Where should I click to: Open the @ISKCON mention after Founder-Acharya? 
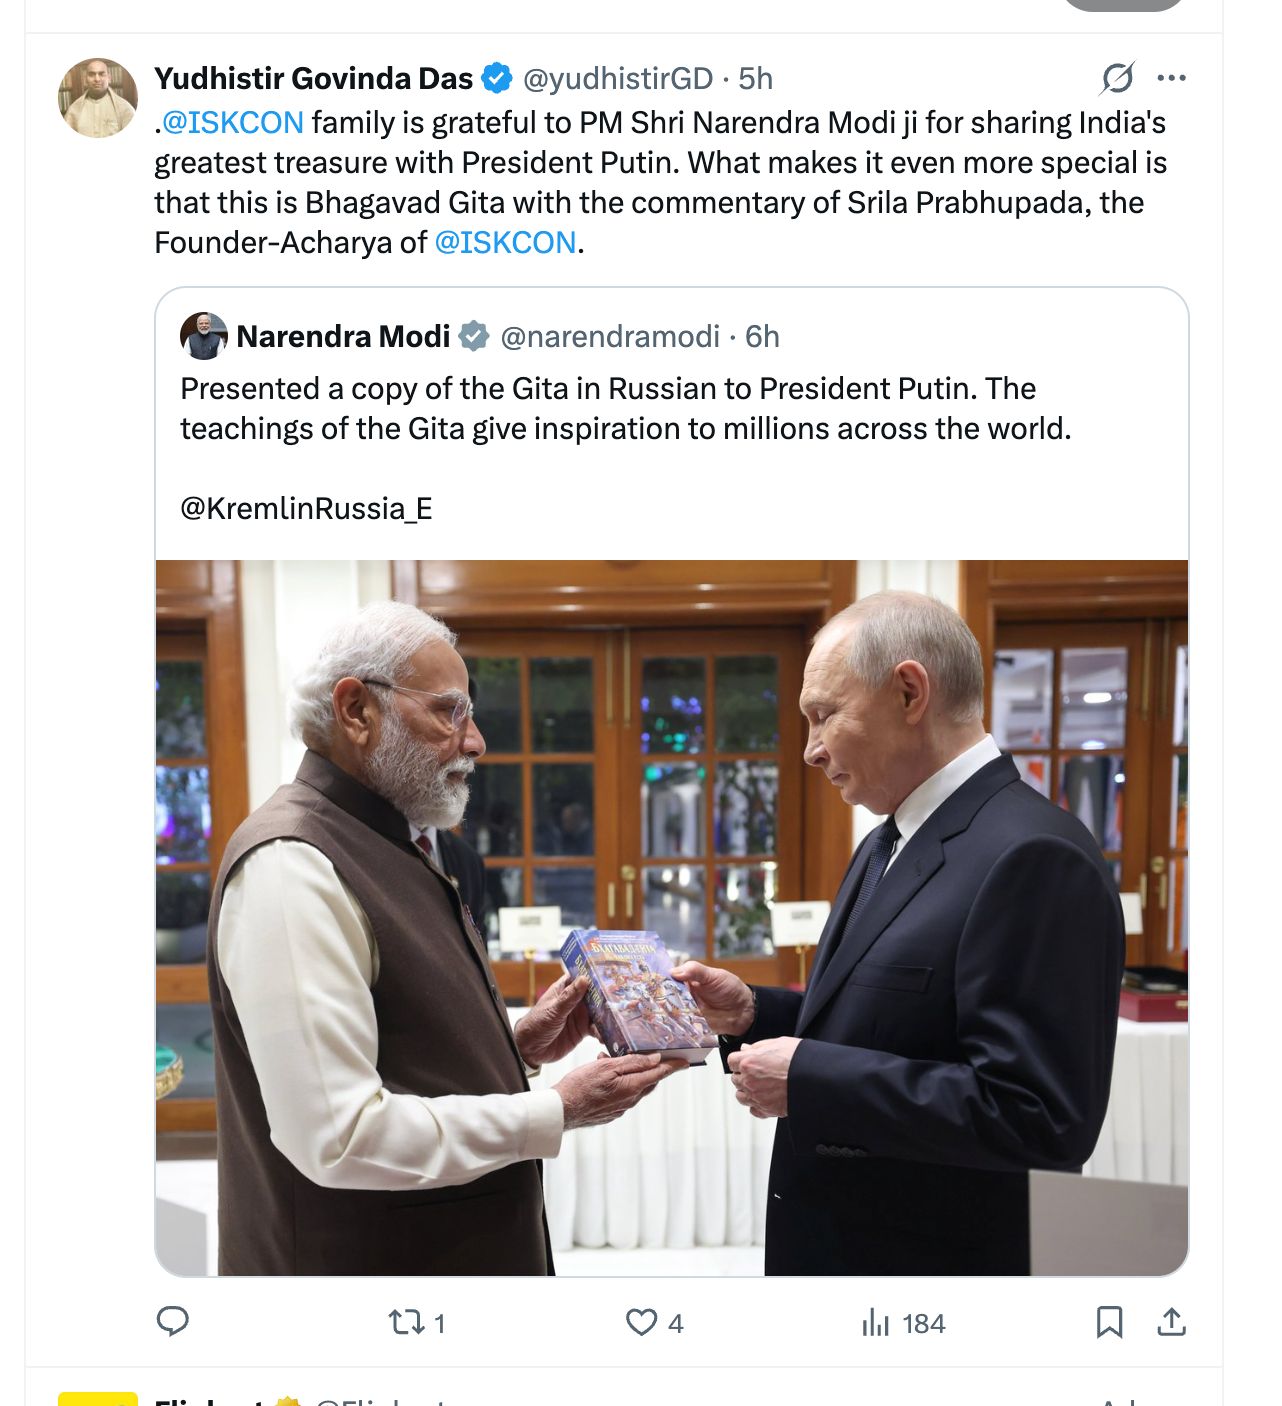[x=505, y=242]
